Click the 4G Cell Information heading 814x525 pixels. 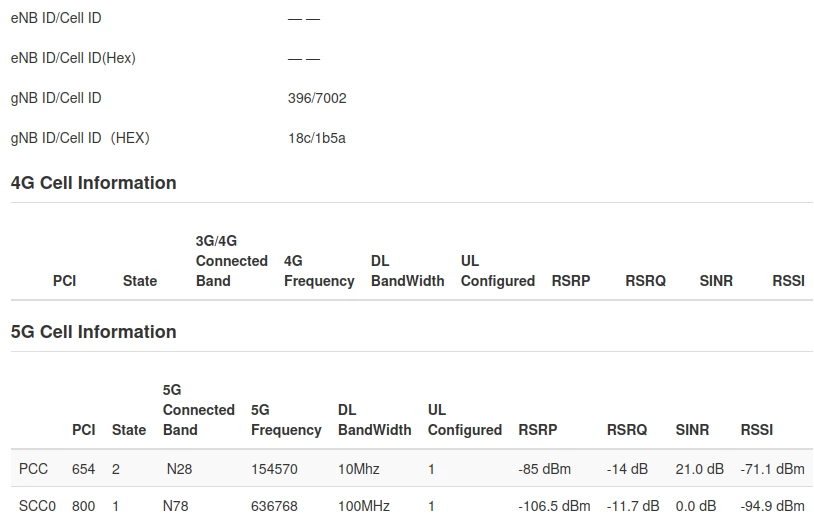pyautogui.click(x=93, y=183)
